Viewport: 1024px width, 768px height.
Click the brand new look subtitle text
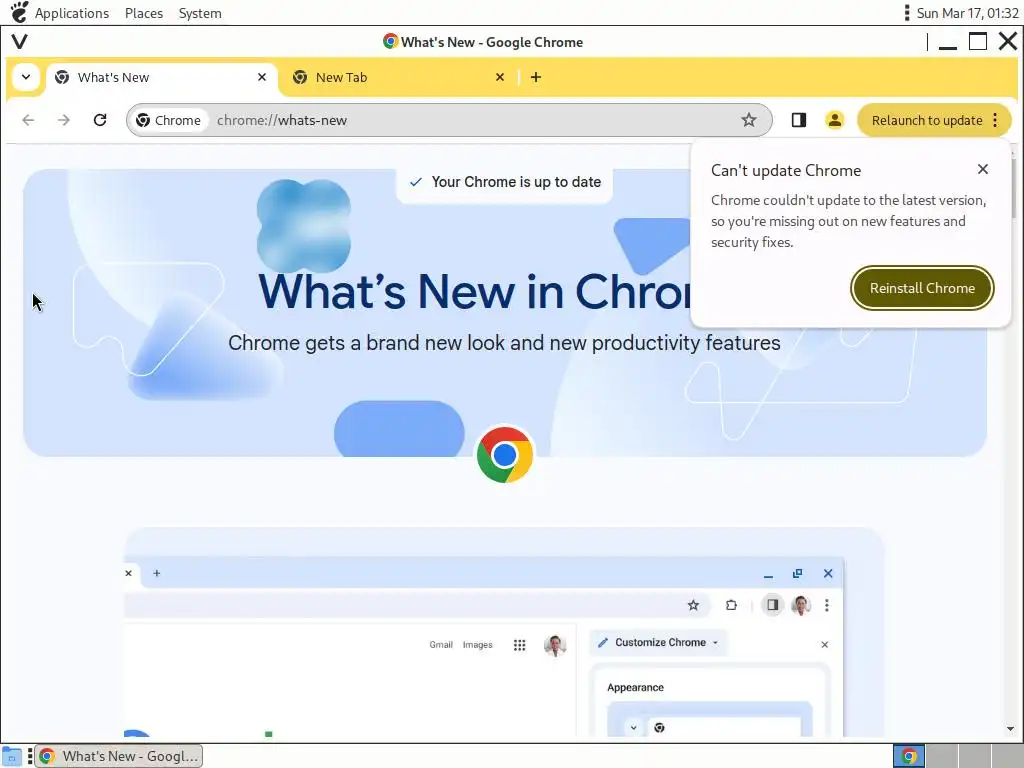504,343
